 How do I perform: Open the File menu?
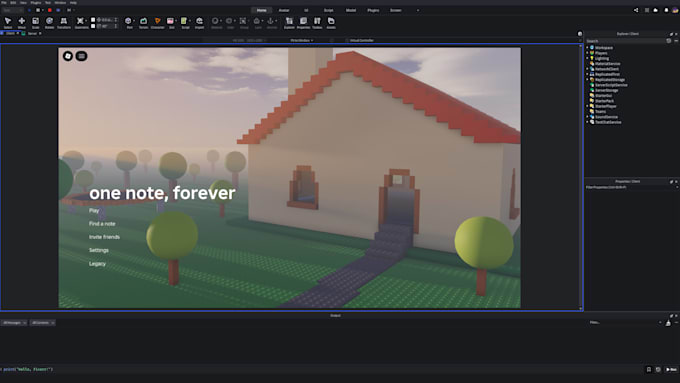(4, 3)
